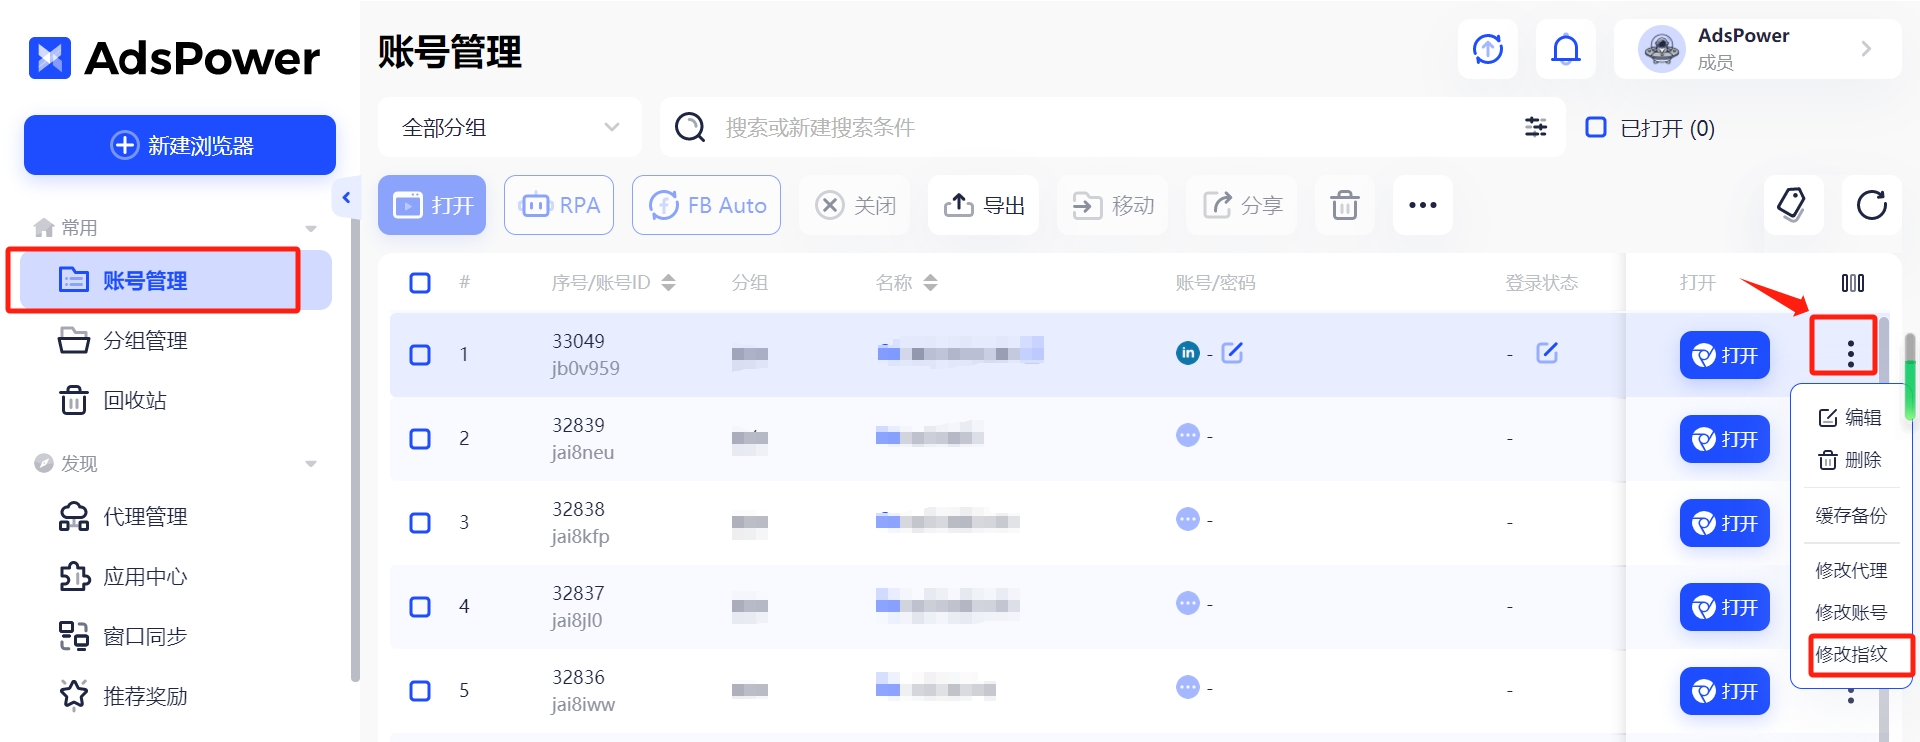
Task: Choose 修改代理 from the menu
Action: pyautogui.click(x=1851, y=570)
